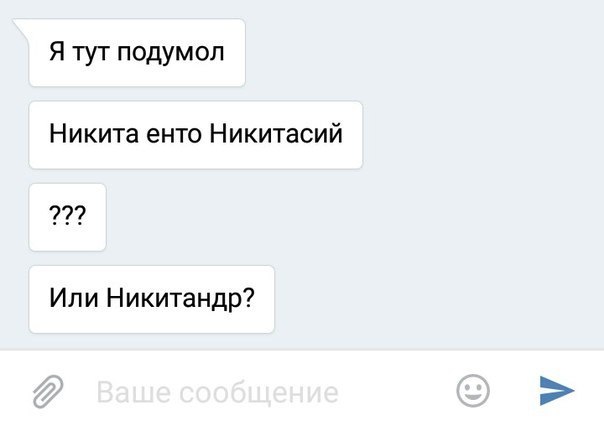Click the word 'Никитандр?' in the last message
The image size is (604, 431).
click(181, 299)
